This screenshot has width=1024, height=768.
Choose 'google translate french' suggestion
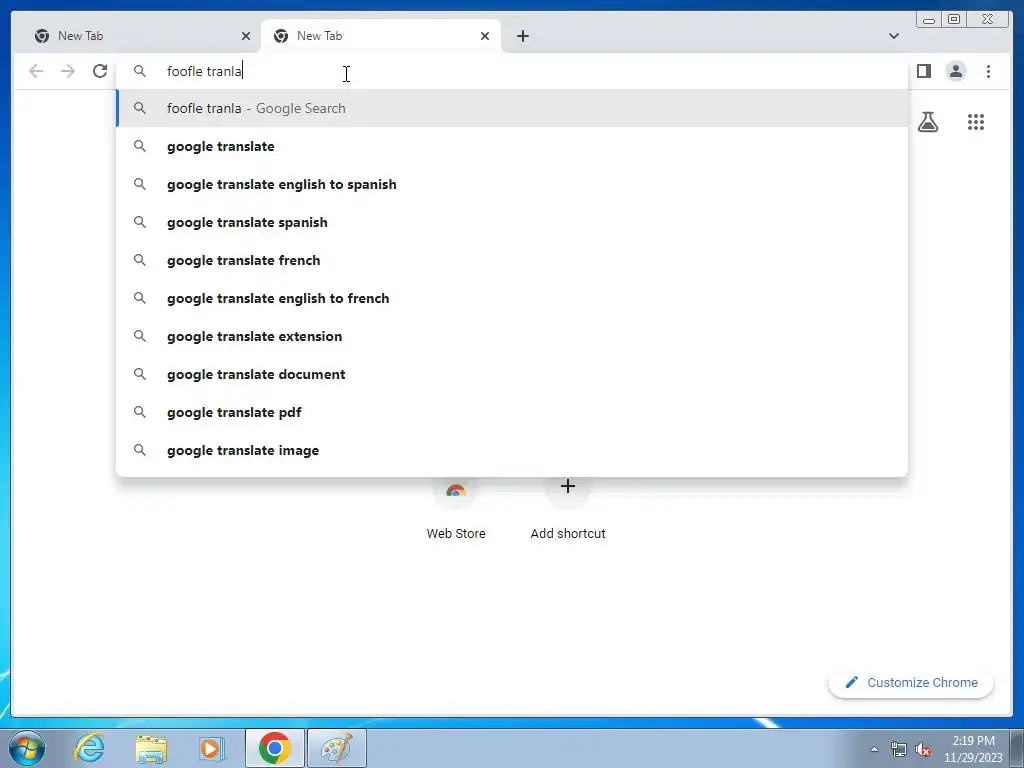coord(512,260)
